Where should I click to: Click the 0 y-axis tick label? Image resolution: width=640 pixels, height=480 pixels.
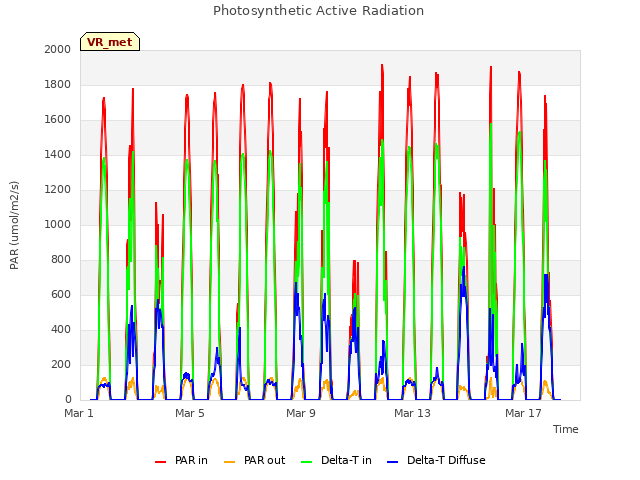[68, 400]
